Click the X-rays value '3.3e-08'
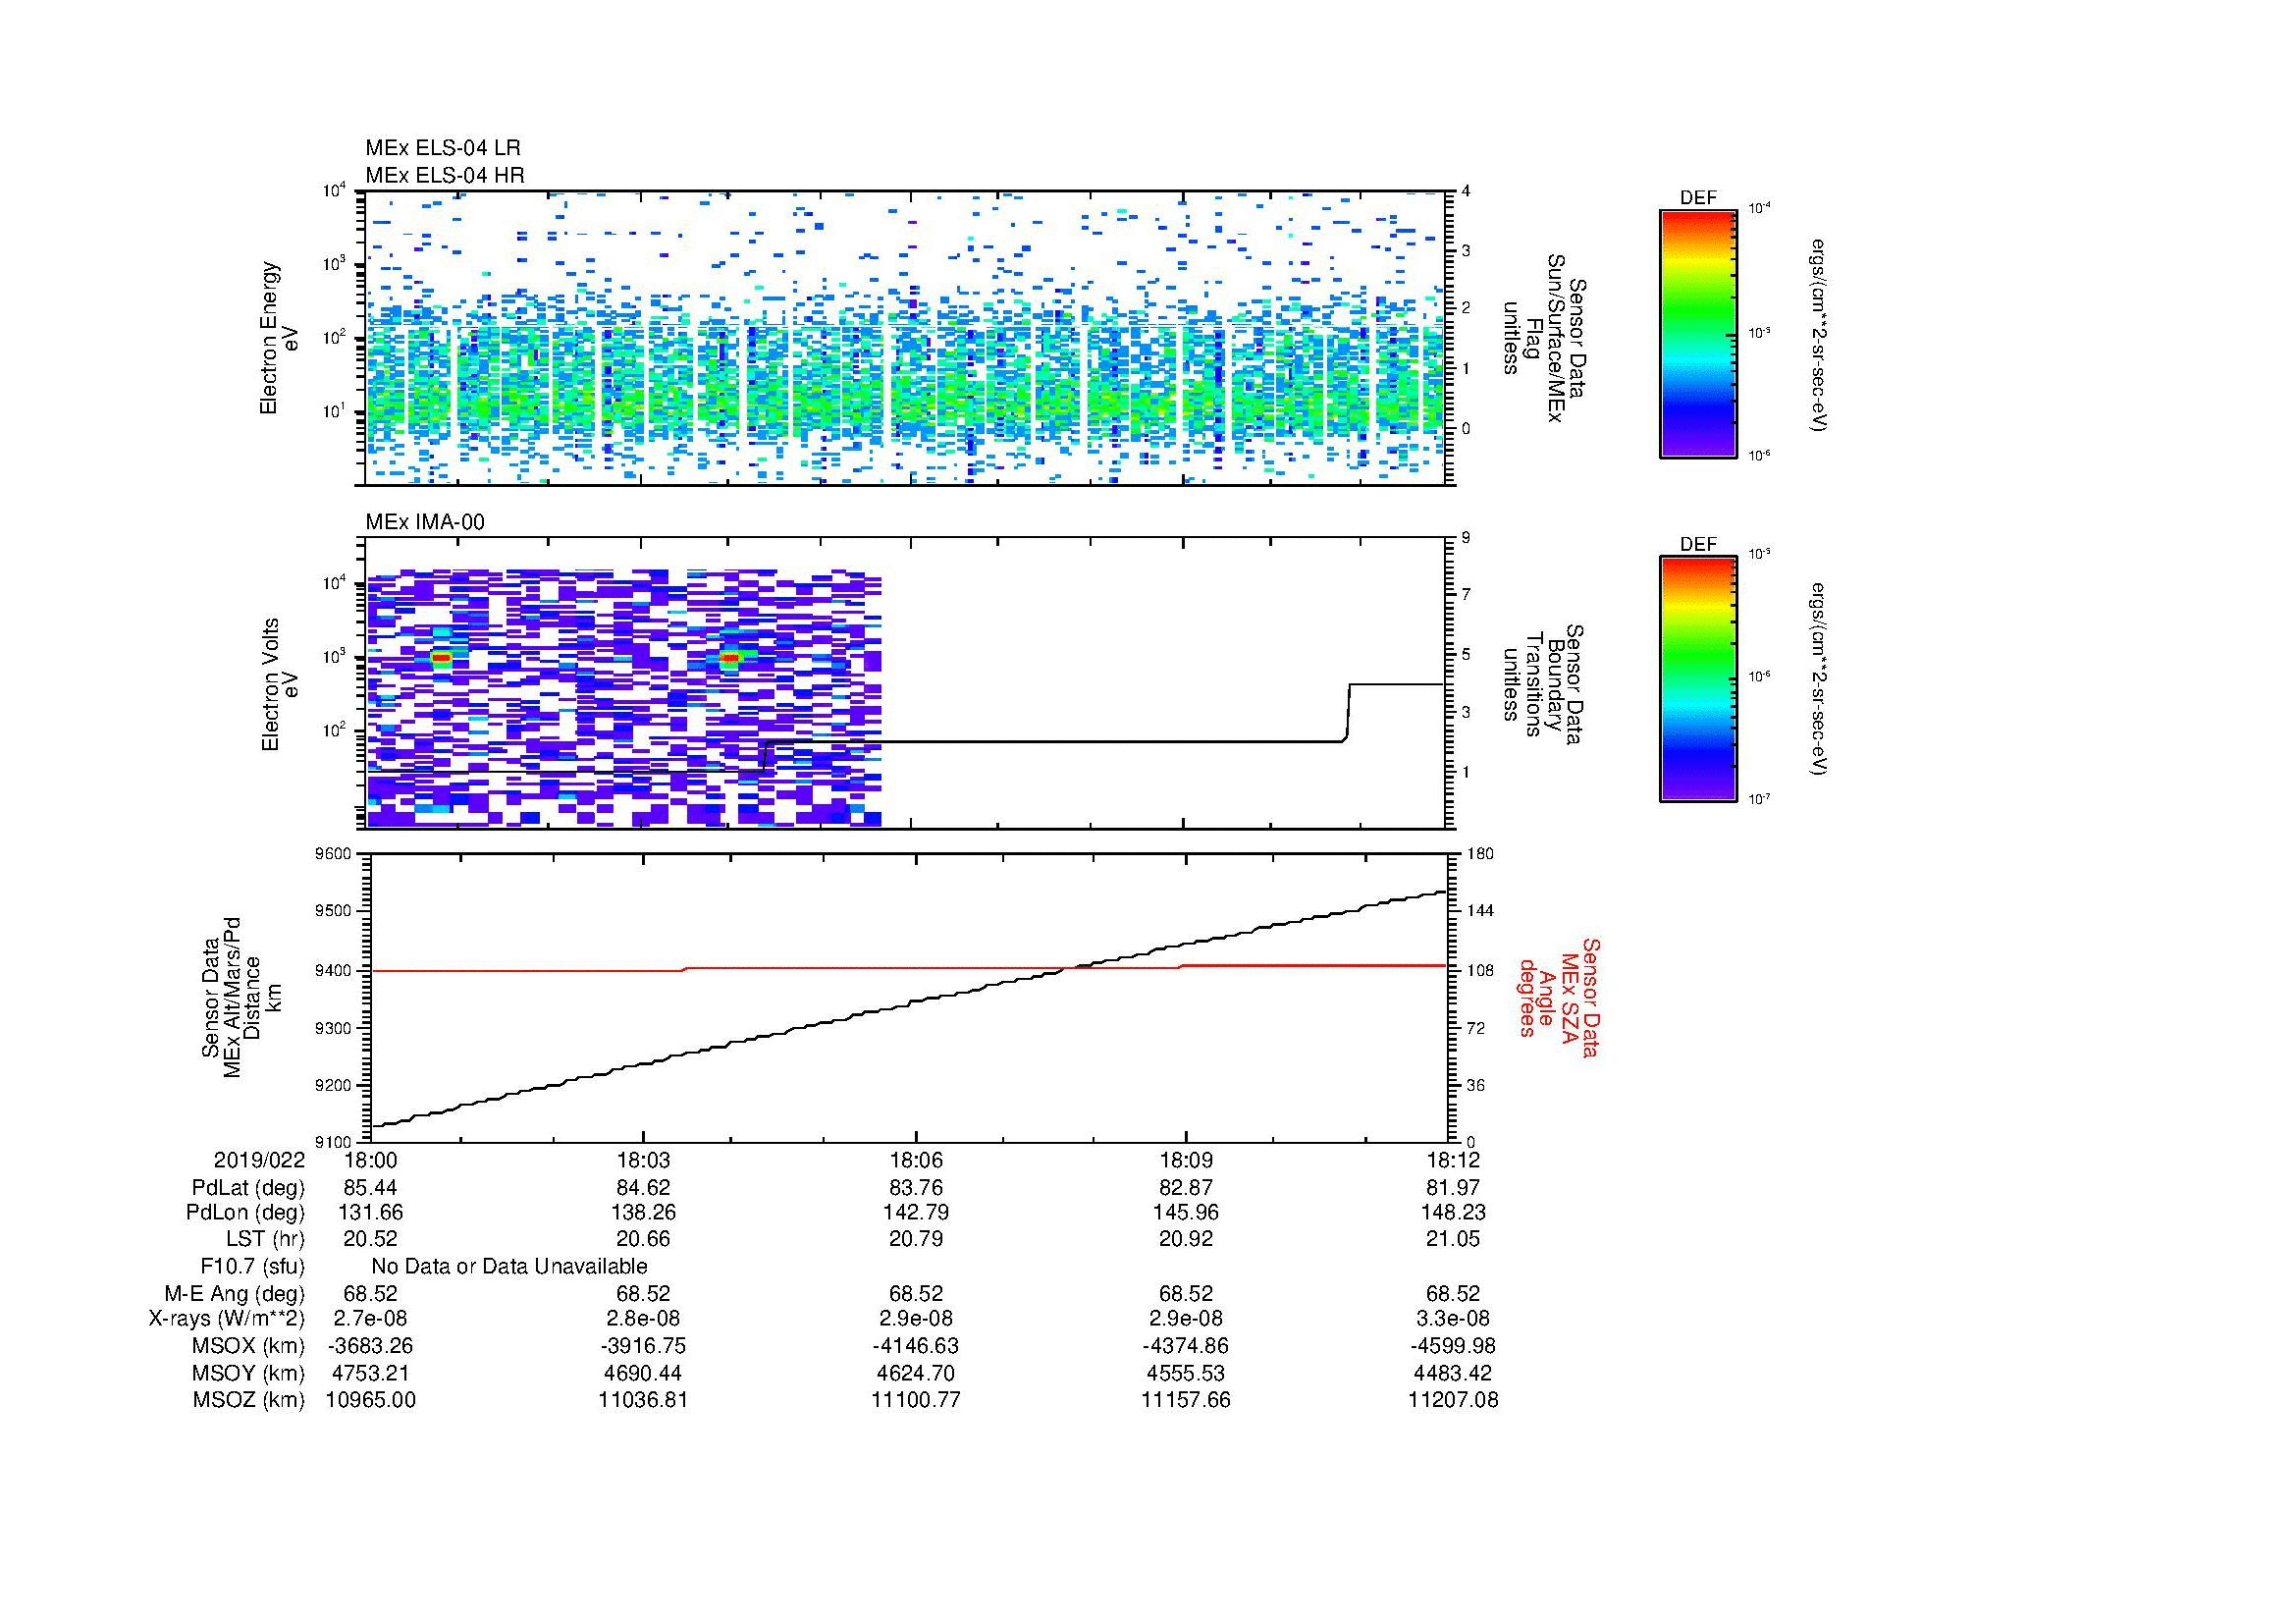 [1453, 1319]
